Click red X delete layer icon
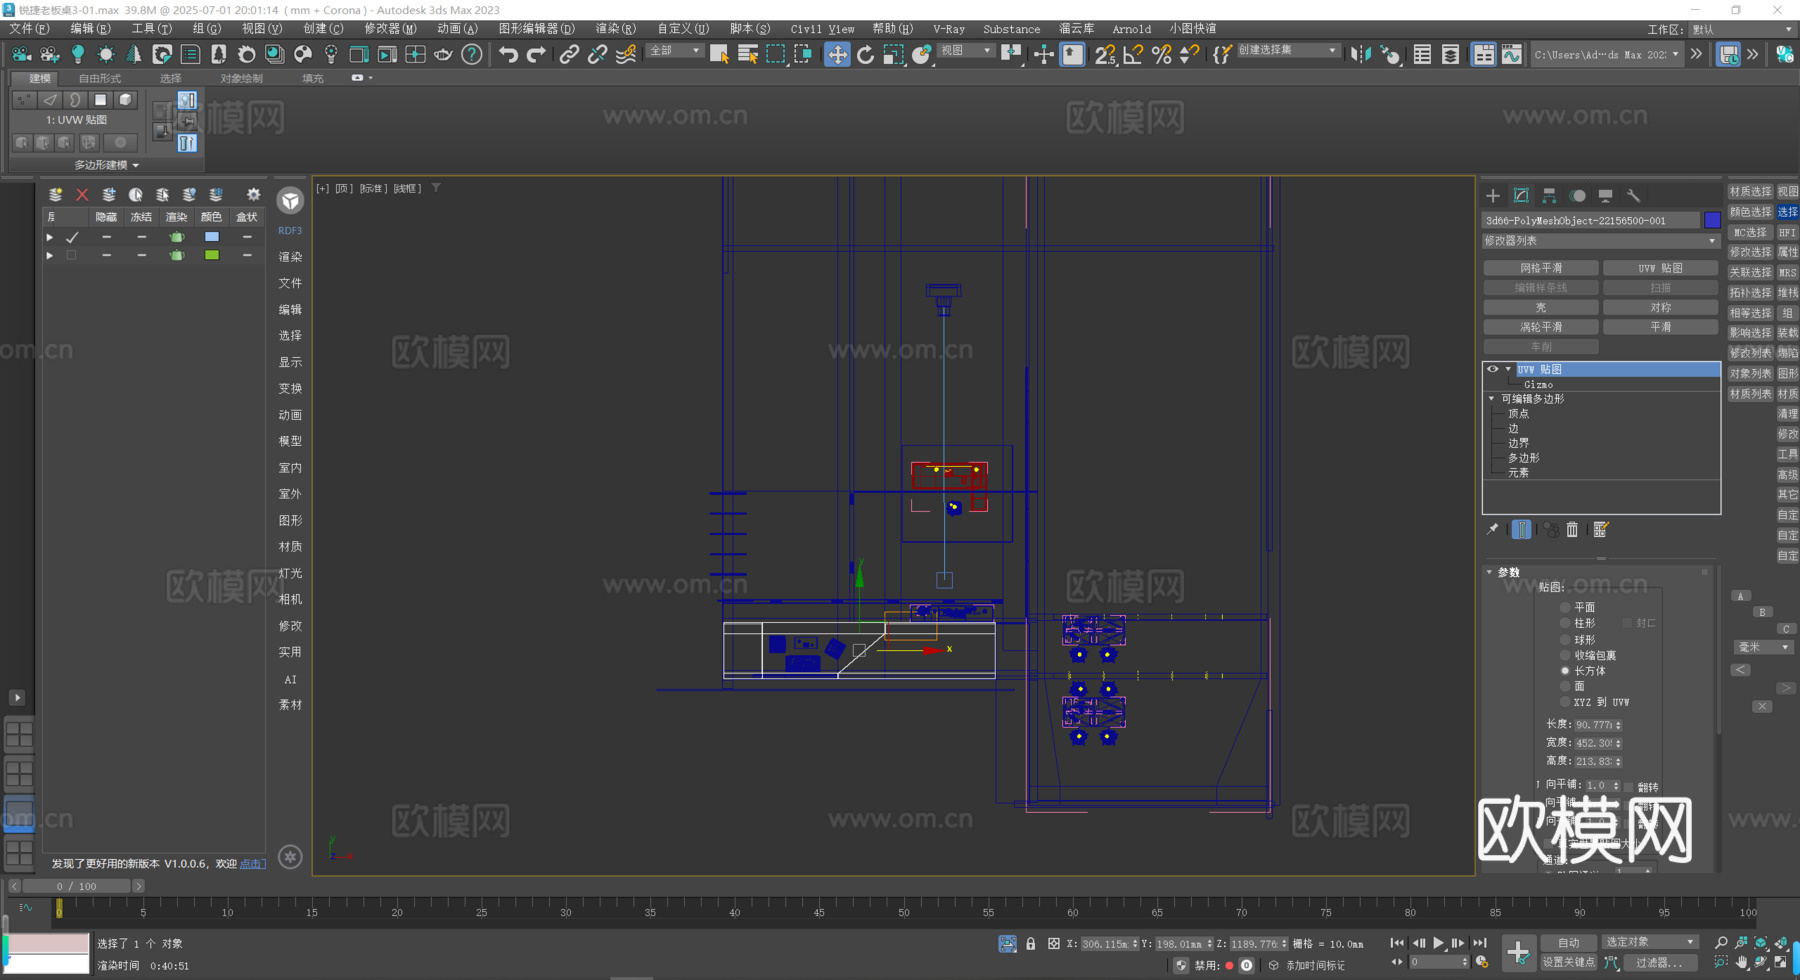The height and width of the screenshot is (980, 1800). (x=82, y=194)
